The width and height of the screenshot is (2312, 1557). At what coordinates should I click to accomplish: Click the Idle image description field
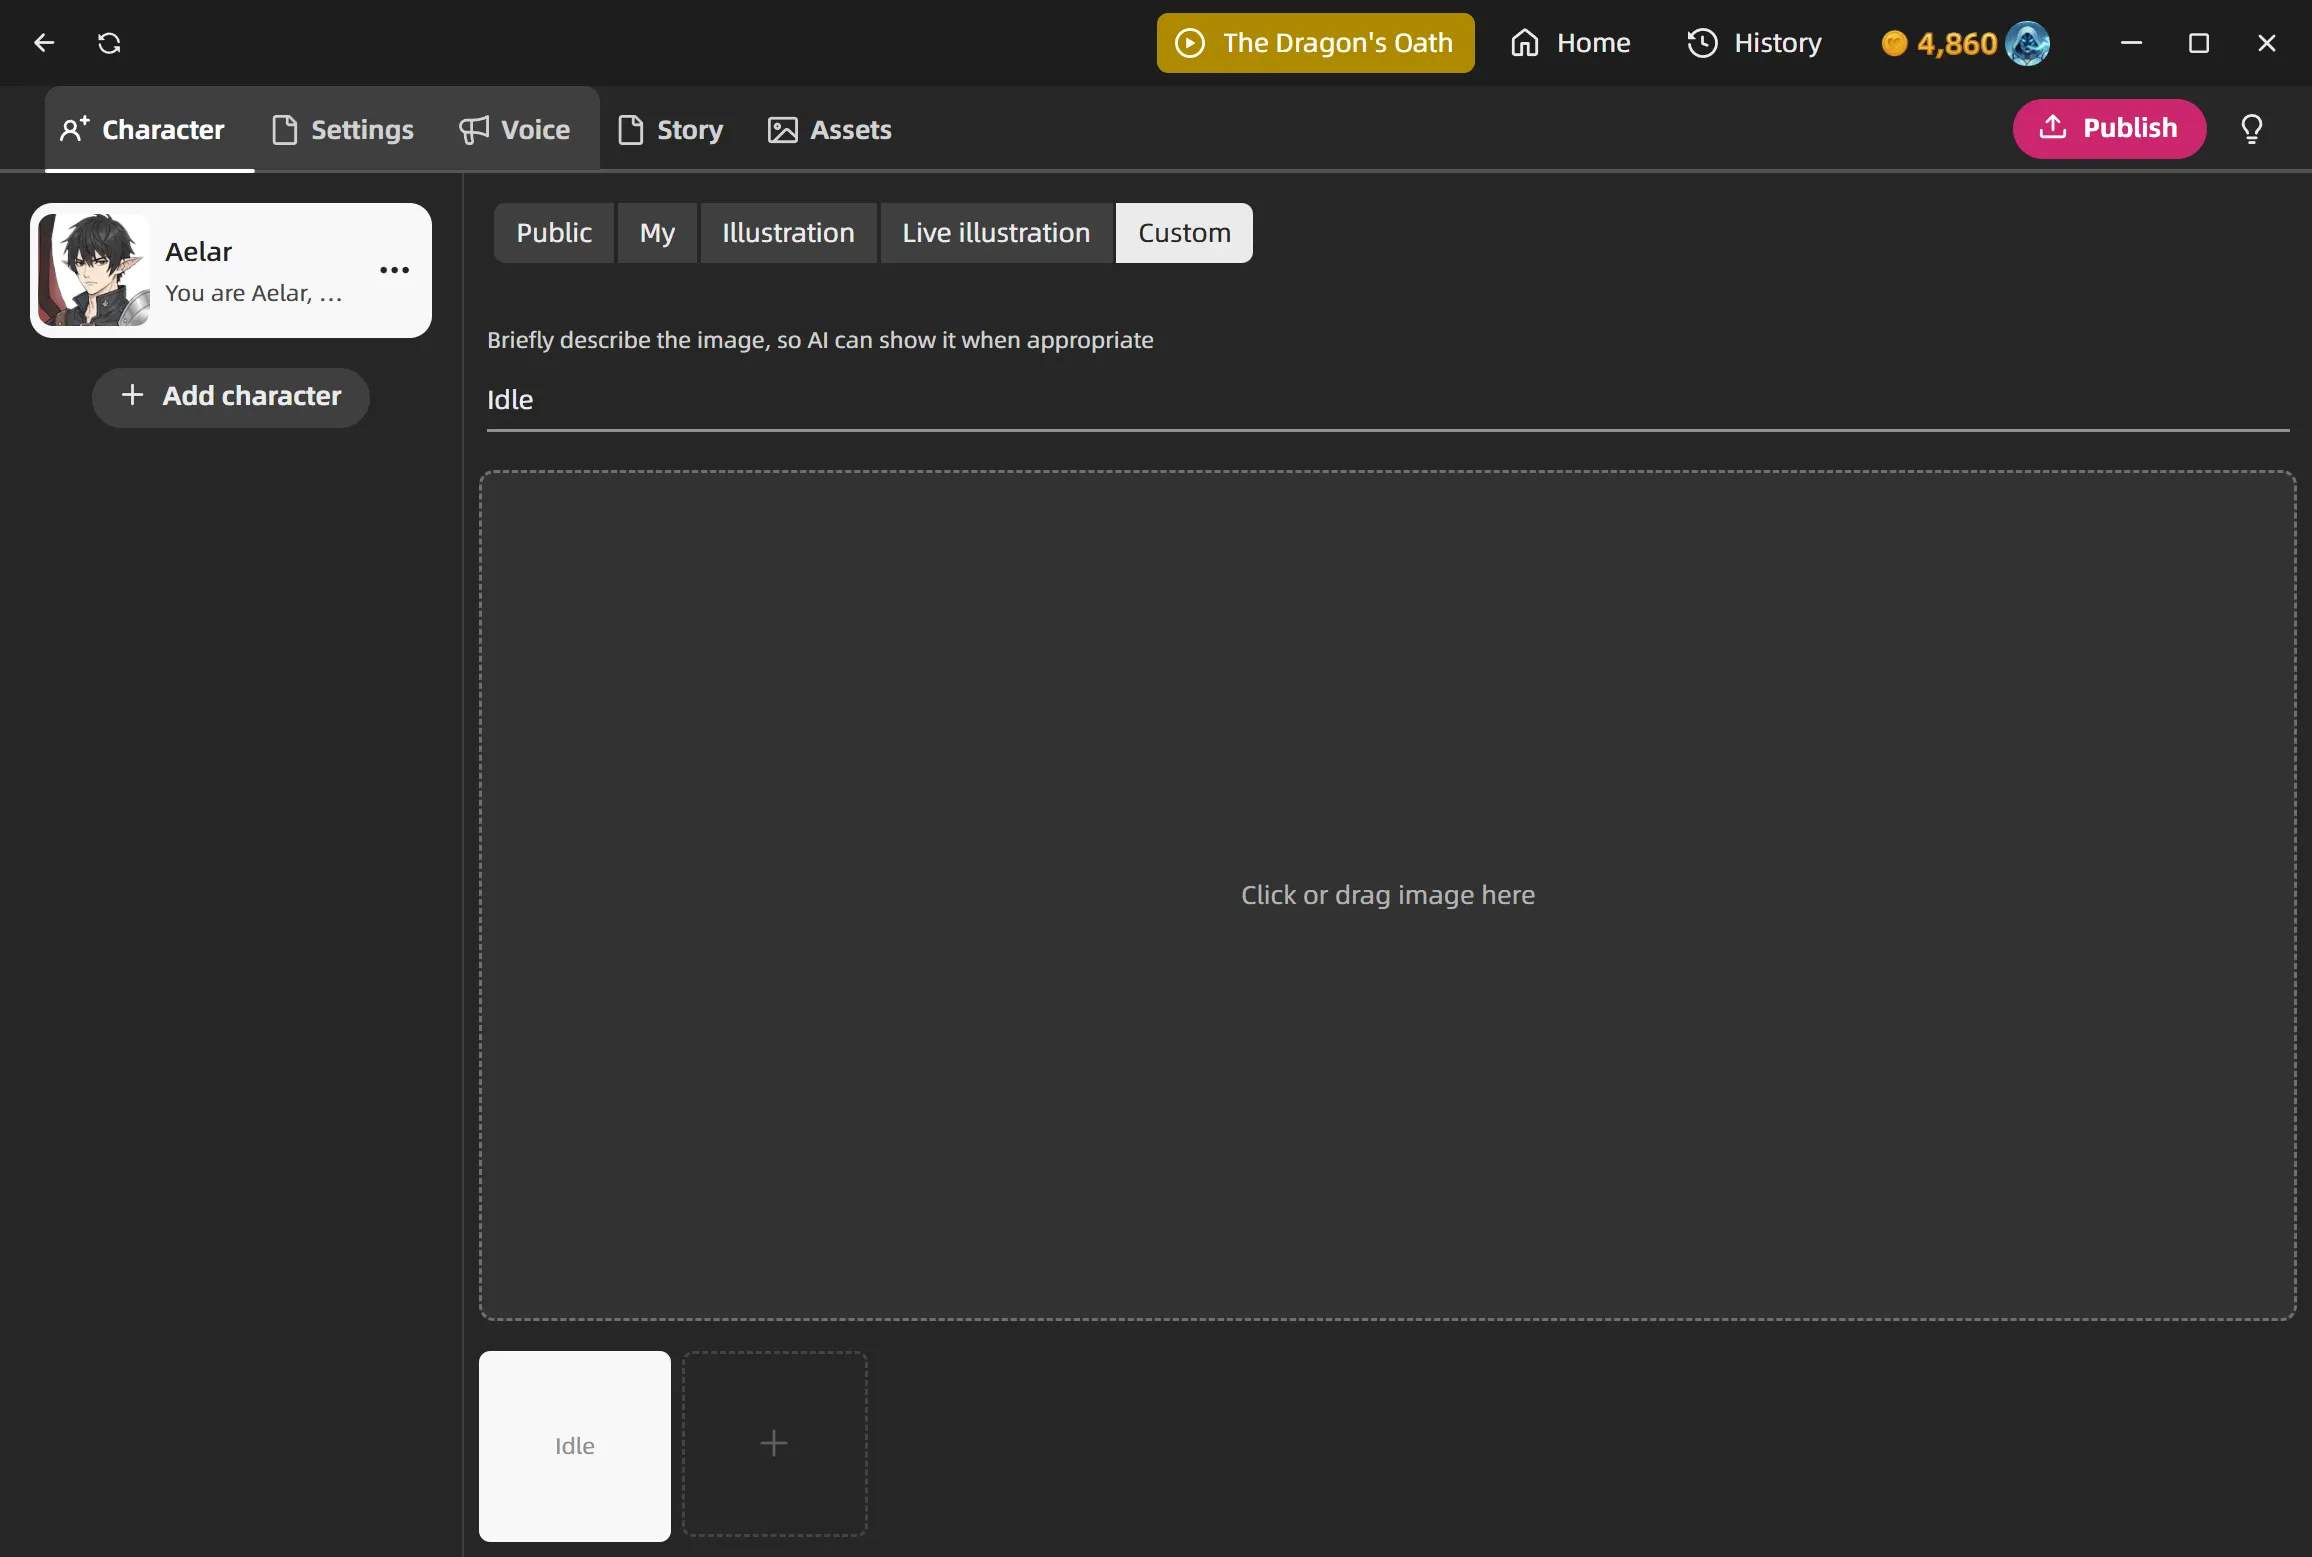pos(1388,400)
